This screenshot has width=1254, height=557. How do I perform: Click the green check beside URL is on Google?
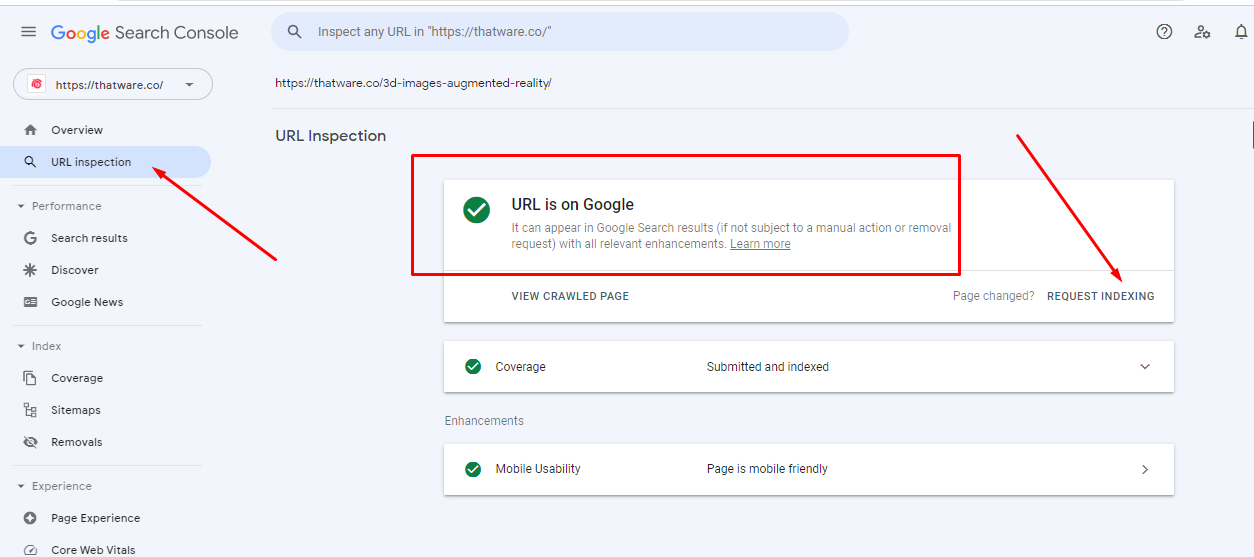(477, 210)
